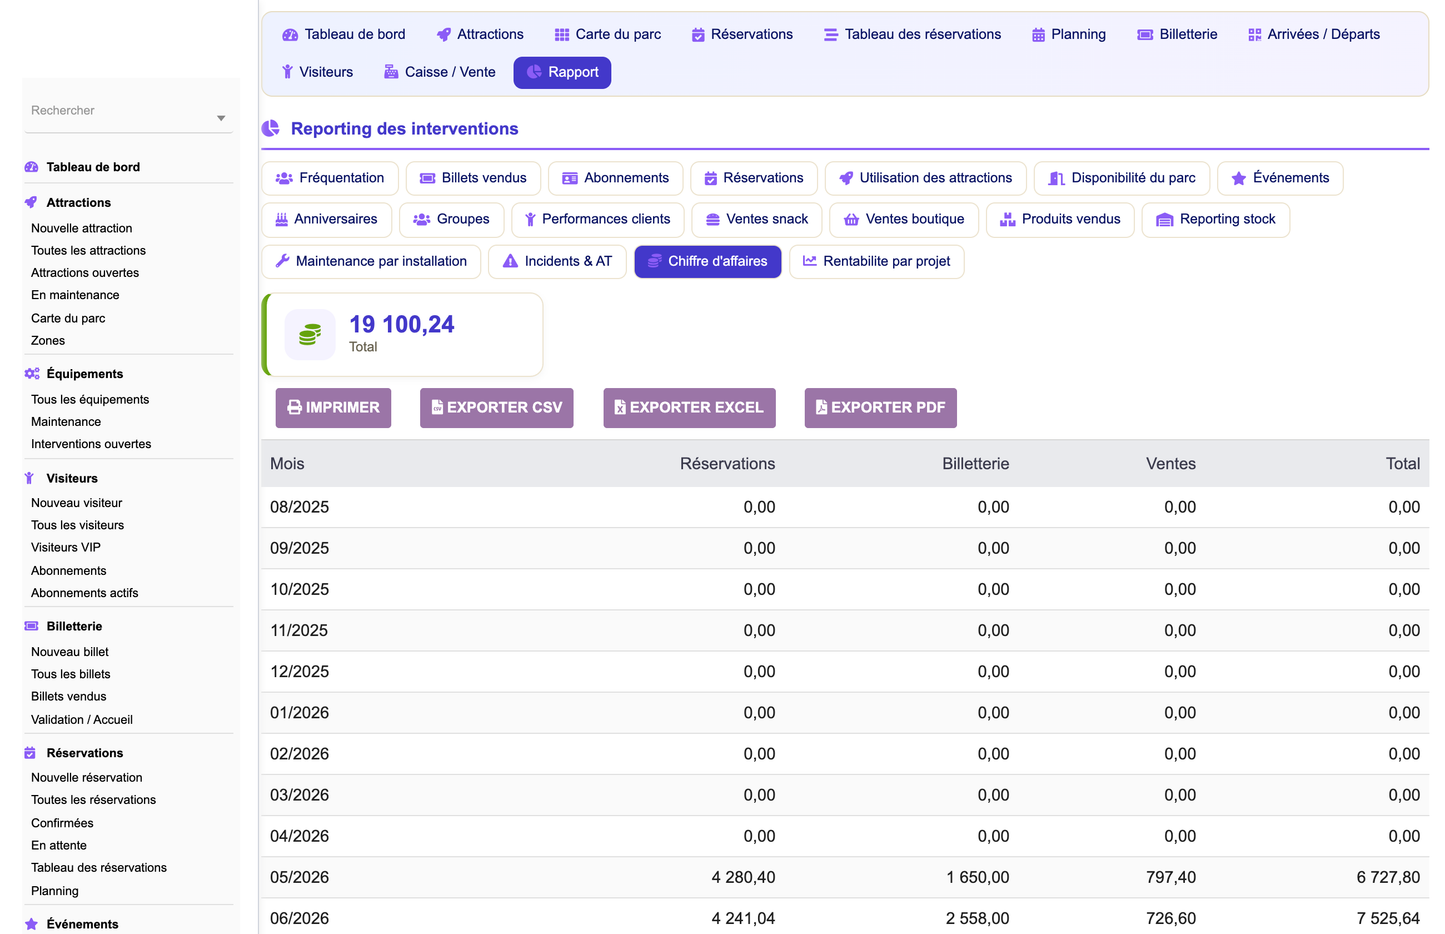1445x934 pixels.
Task: Click the ticket icon of Billetterie tab
Action: pyautogui.click(x=1145, y=35)
